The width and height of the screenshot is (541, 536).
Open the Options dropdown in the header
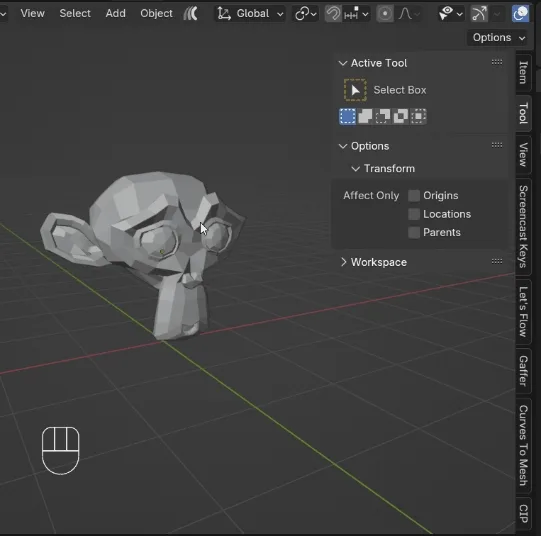pos(499,37)
